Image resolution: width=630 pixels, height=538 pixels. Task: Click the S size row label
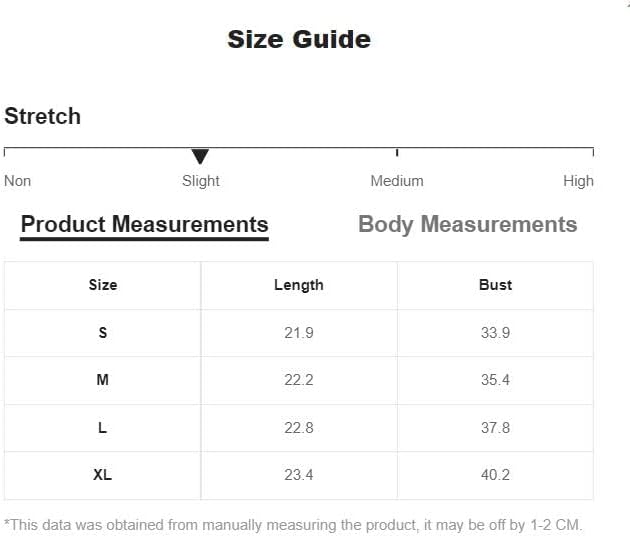pyautogui.click(x=103, y=333)
